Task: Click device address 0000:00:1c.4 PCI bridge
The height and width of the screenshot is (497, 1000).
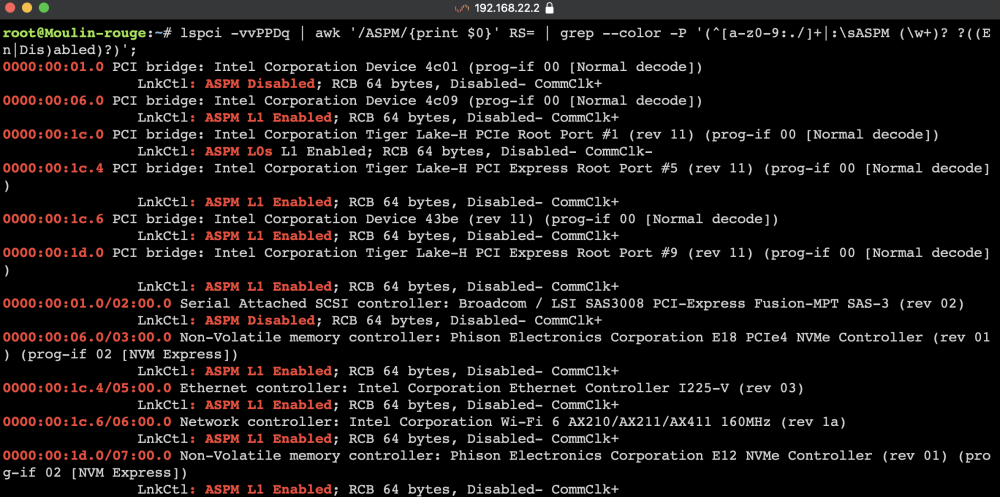Action: pyautogui.click(x=53, y=168)
